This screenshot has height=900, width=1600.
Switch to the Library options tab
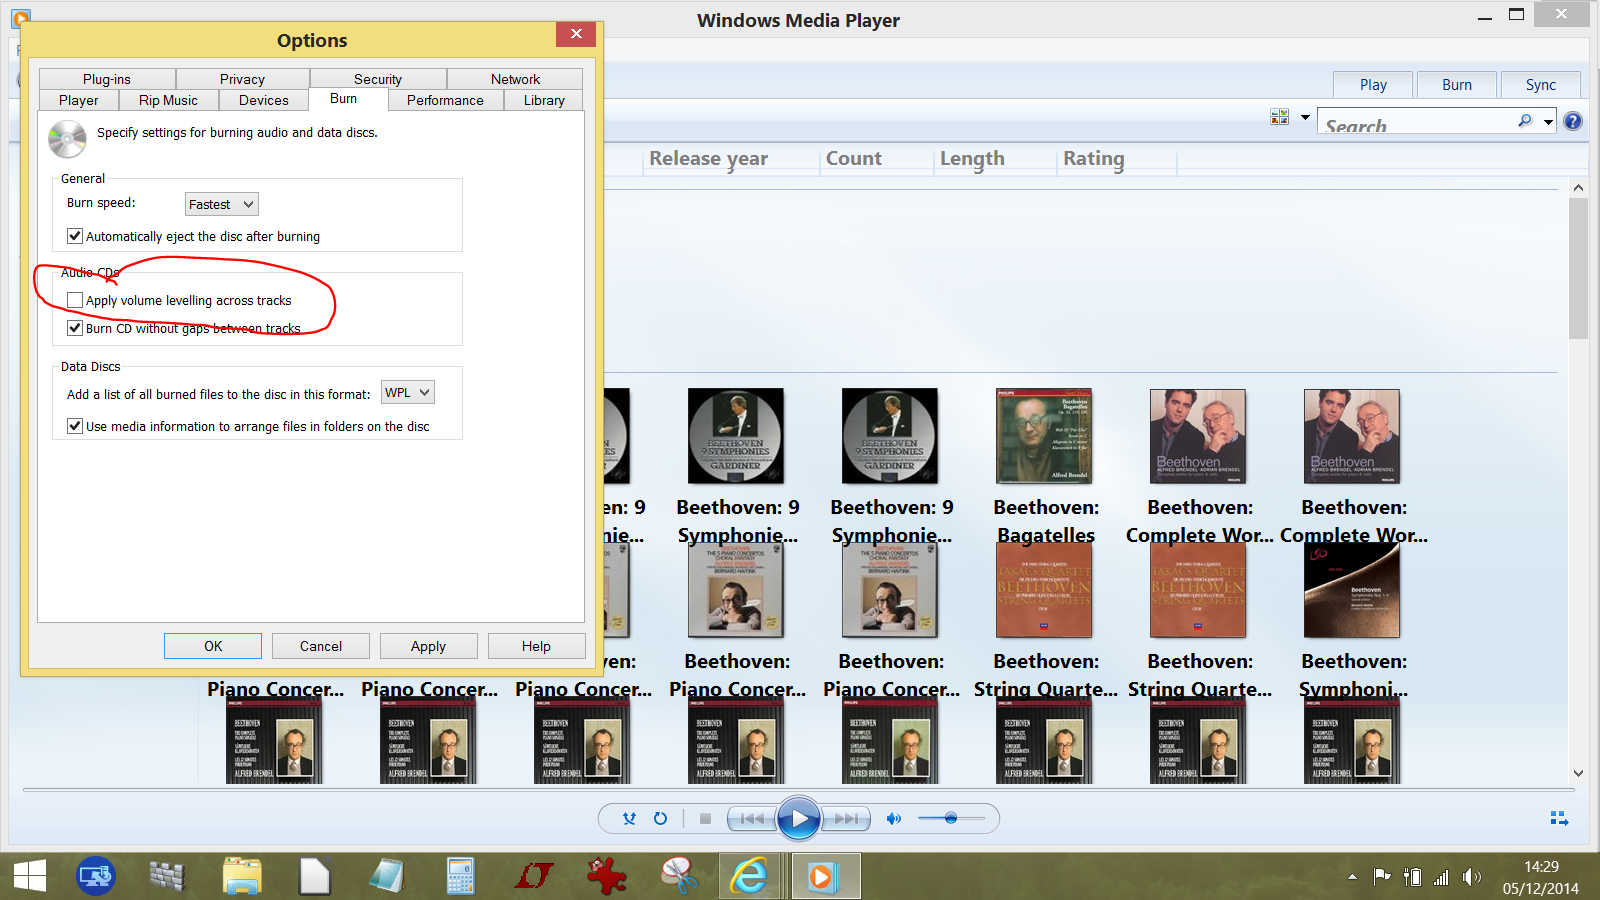click(544, 100)
